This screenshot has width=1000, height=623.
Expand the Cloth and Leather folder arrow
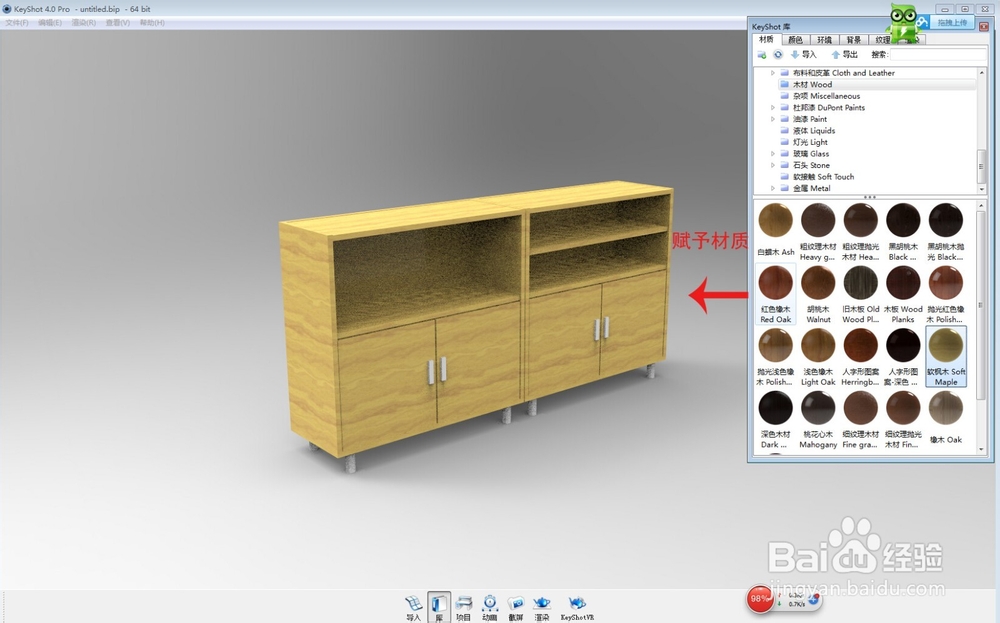[x=773, y=73]
